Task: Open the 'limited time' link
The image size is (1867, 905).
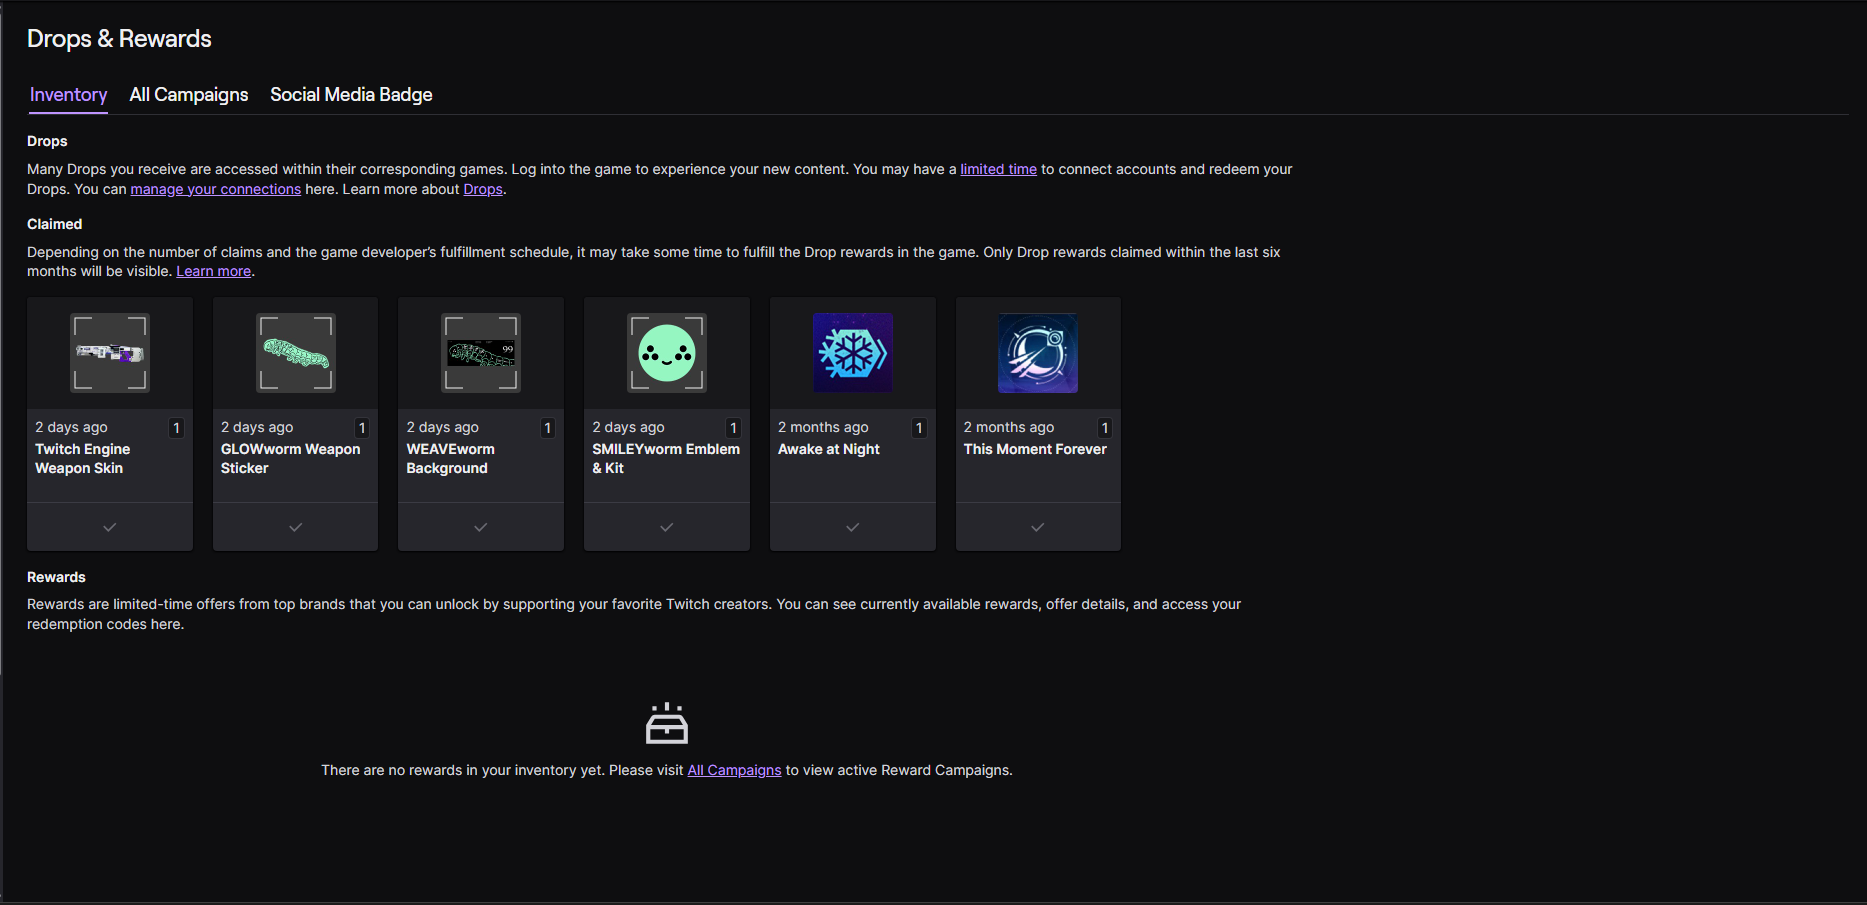Action: pyautogui.click(x=998, y=170)
